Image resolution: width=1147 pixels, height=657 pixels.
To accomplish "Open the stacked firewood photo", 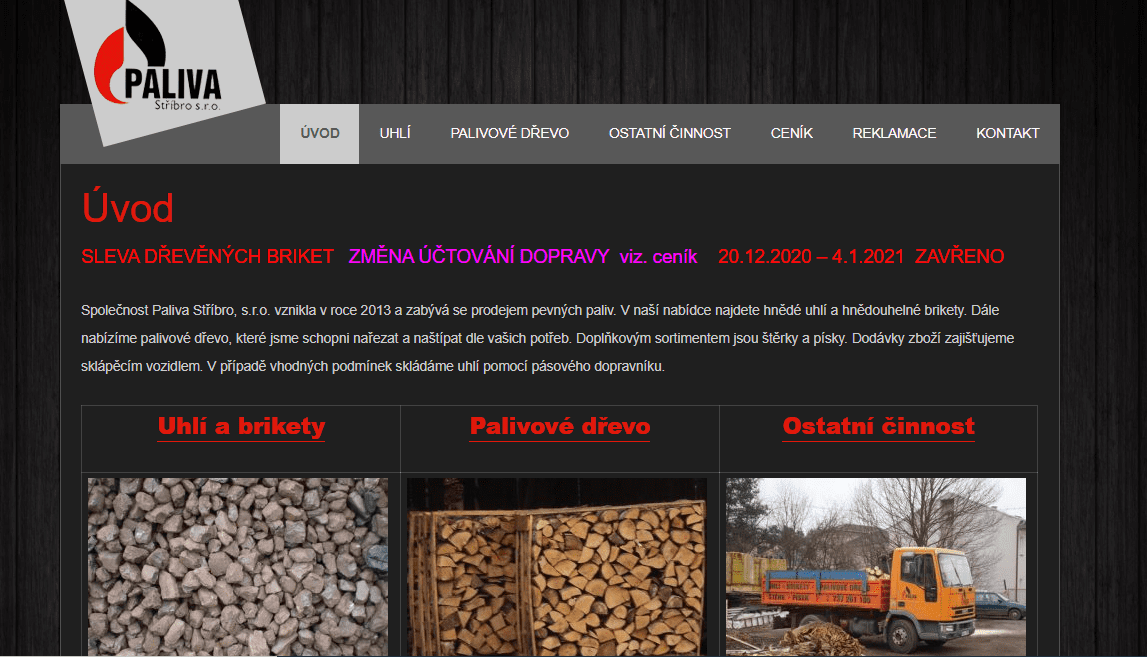I will pyautogui.click(x=557, y=566).
